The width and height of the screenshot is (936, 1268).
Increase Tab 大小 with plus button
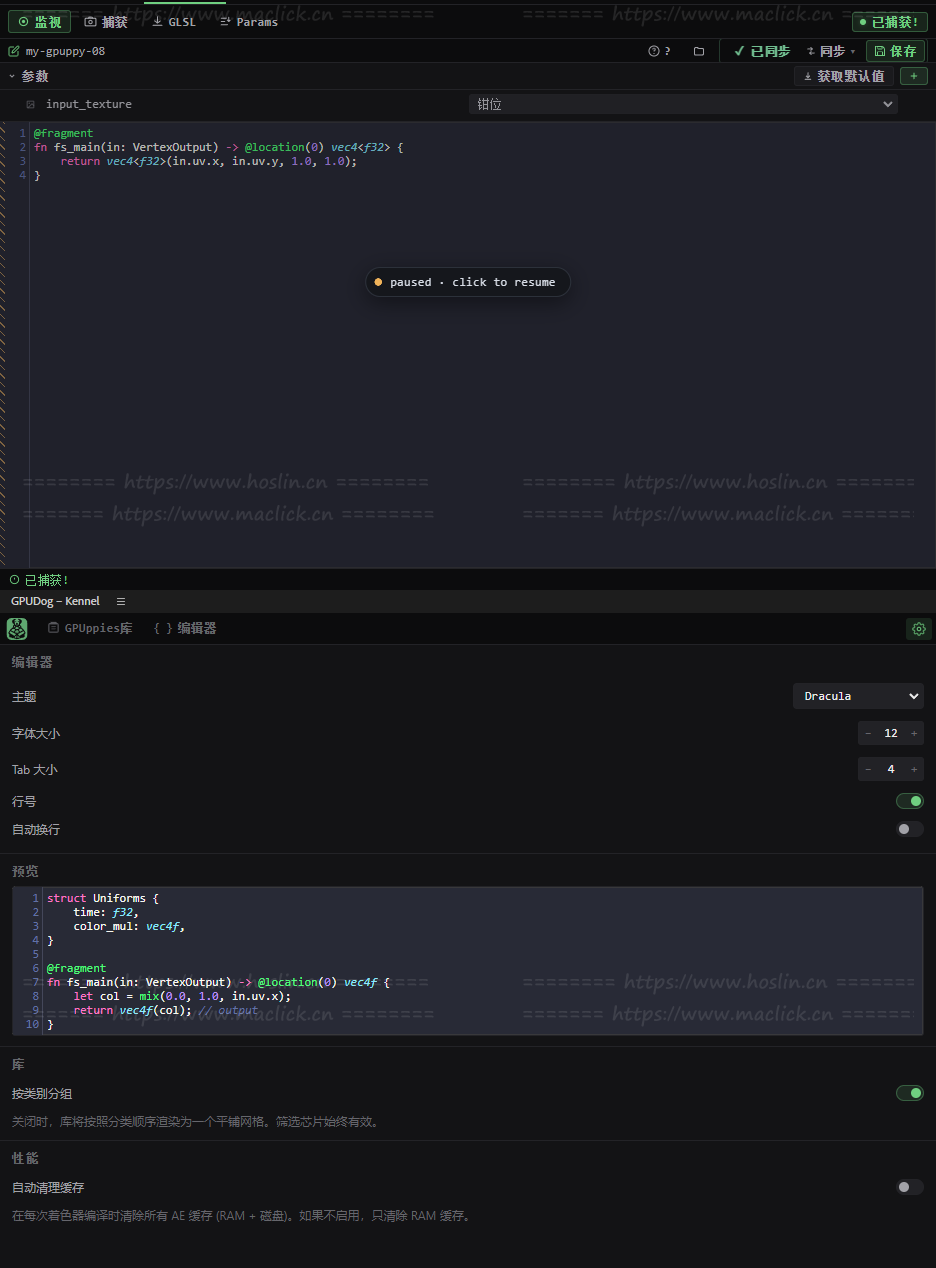pos(914,769)
